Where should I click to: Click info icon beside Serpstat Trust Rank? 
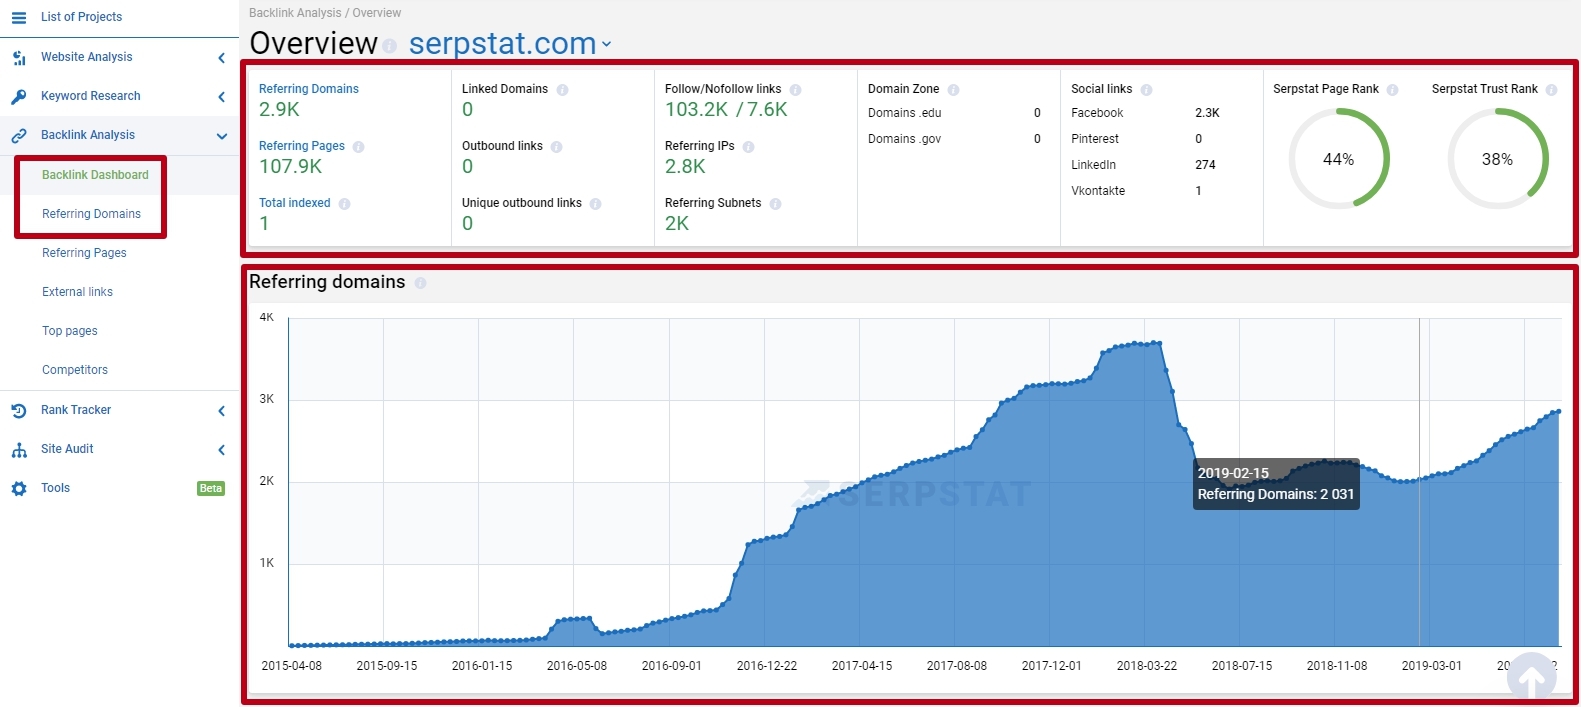click(1551, 90)
